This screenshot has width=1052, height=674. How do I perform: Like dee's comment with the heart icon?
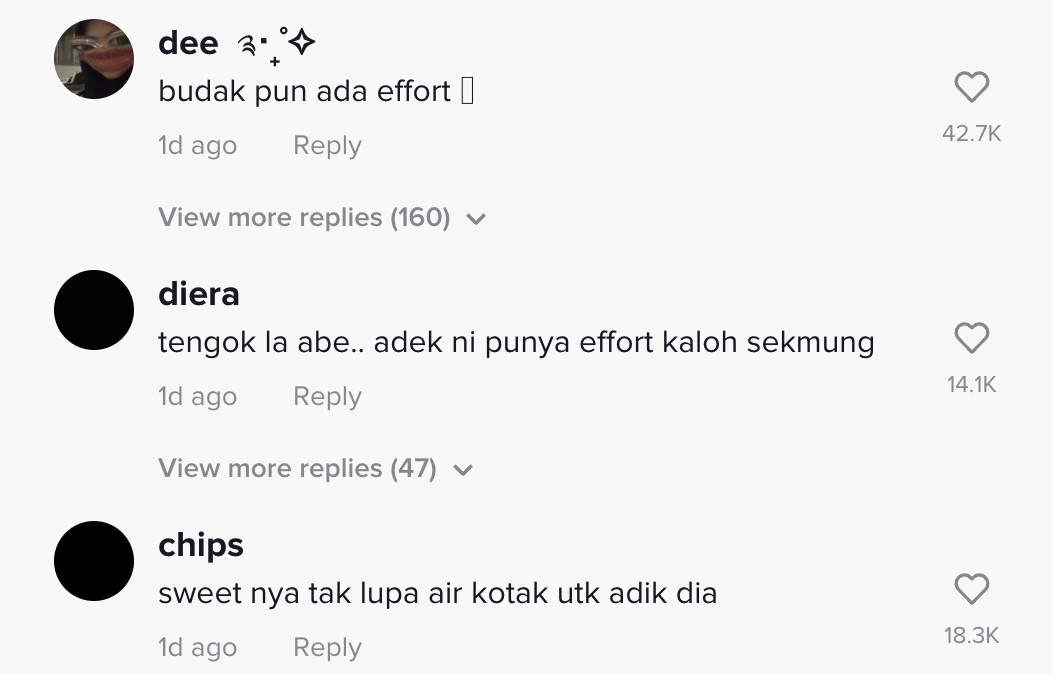[971, 88]
